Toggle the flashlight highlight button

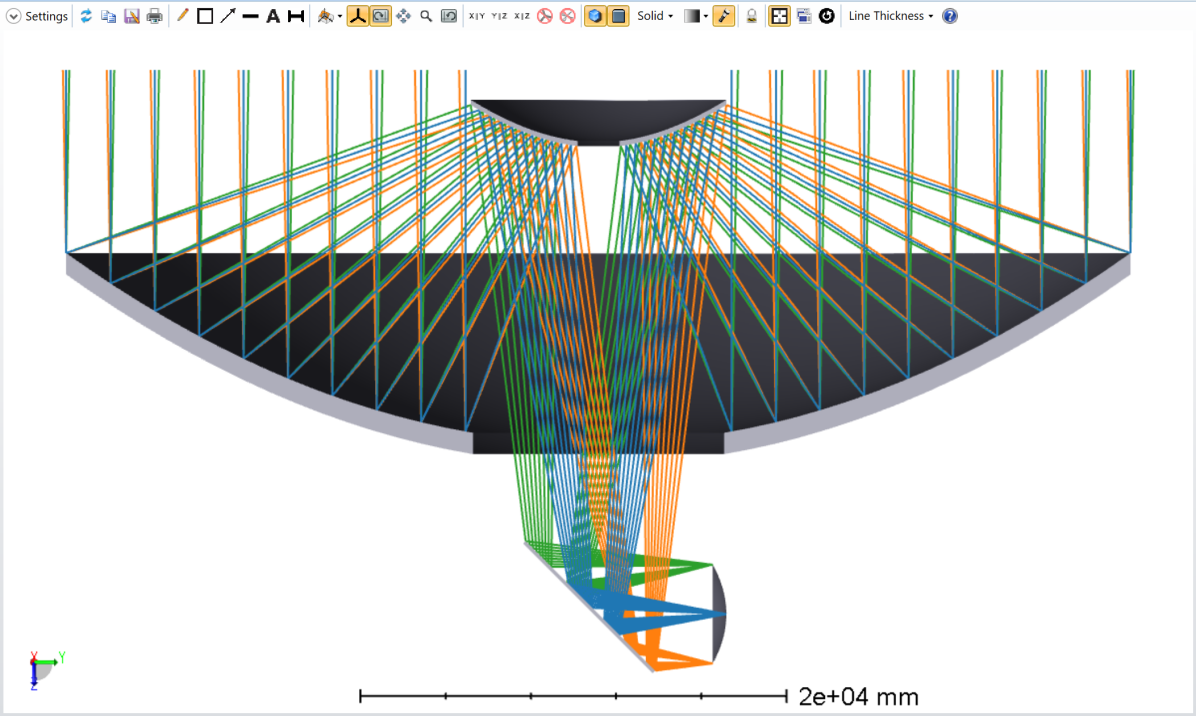point(723,16)
